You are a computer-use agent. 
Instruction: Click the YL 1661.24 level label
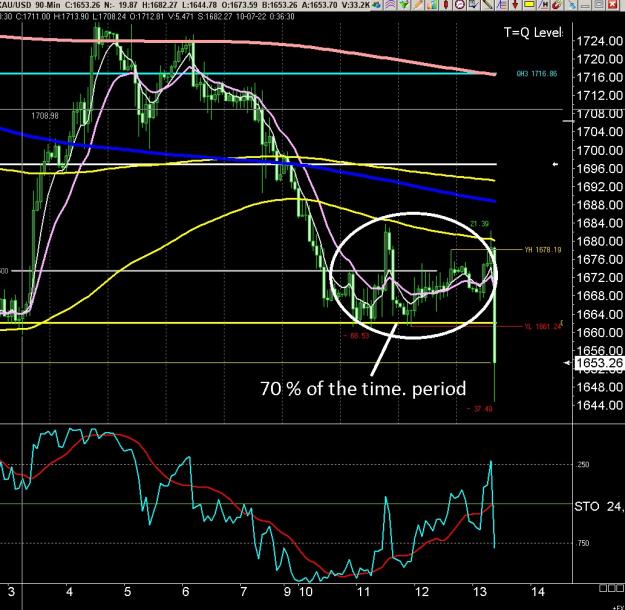tap(542, 327)
